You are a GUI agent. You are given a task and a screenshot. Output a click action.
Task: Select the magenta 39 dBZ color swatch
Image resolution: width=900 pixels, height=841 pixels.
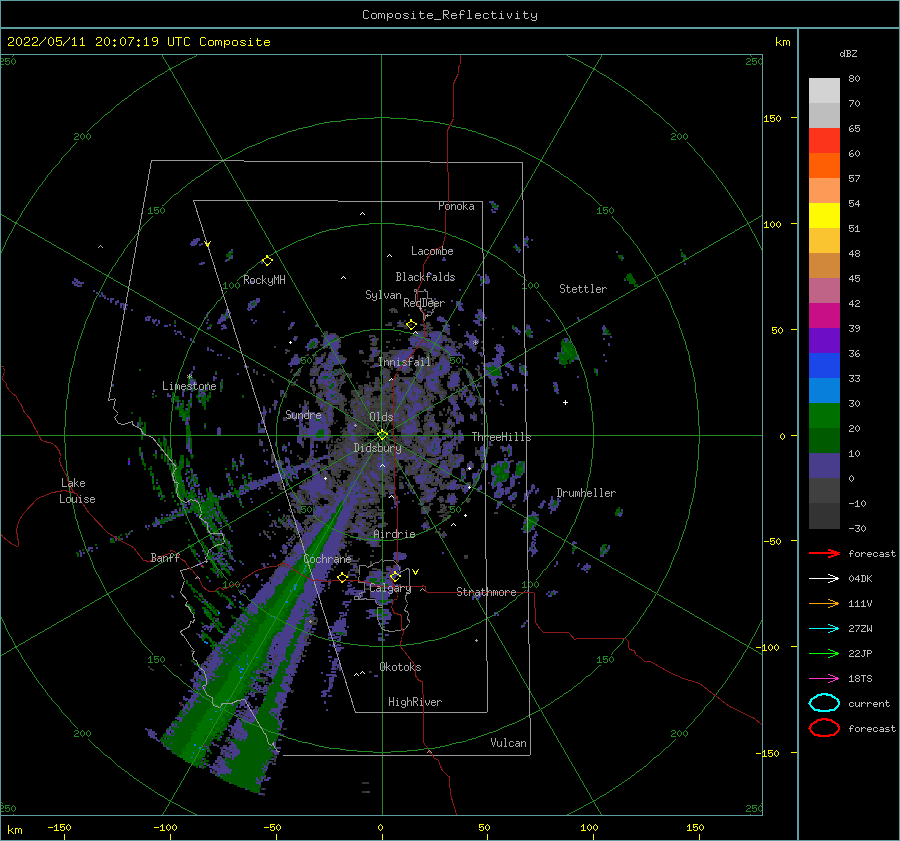[x=824, y=315]
